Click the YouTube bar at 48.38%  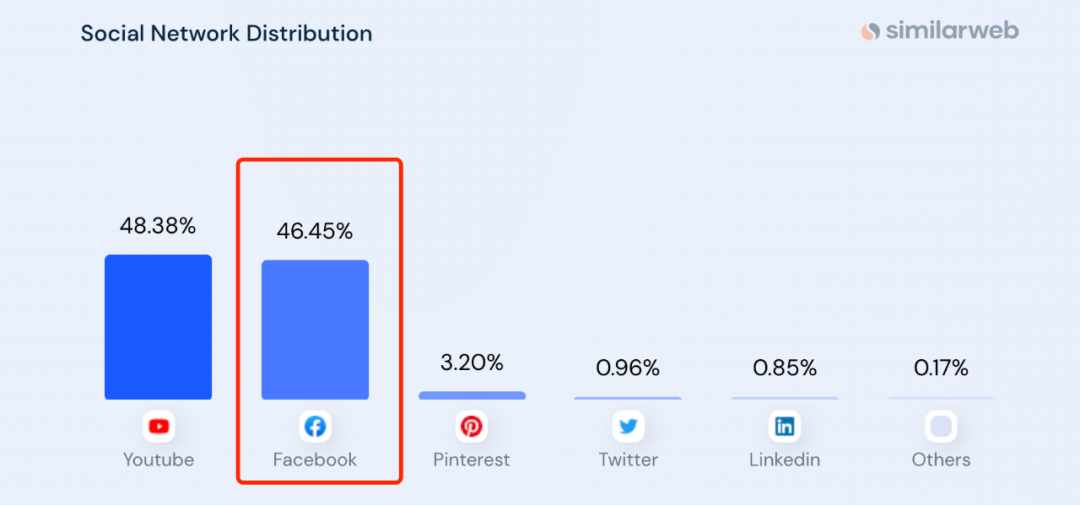[158, 327]
